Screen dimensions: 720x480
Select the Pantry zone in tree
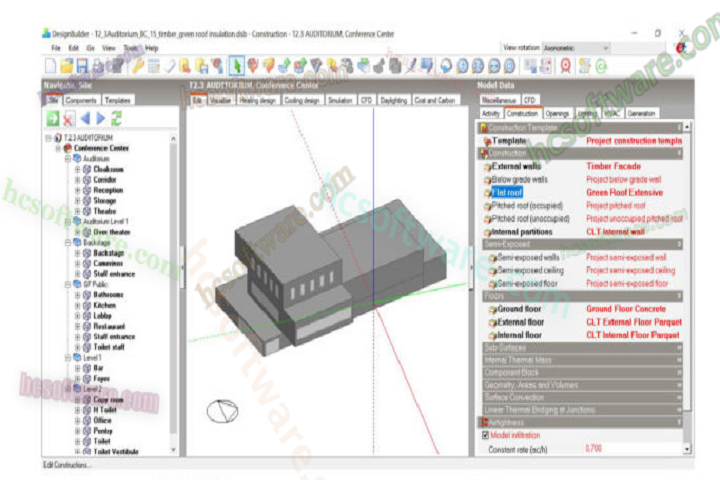103,431
